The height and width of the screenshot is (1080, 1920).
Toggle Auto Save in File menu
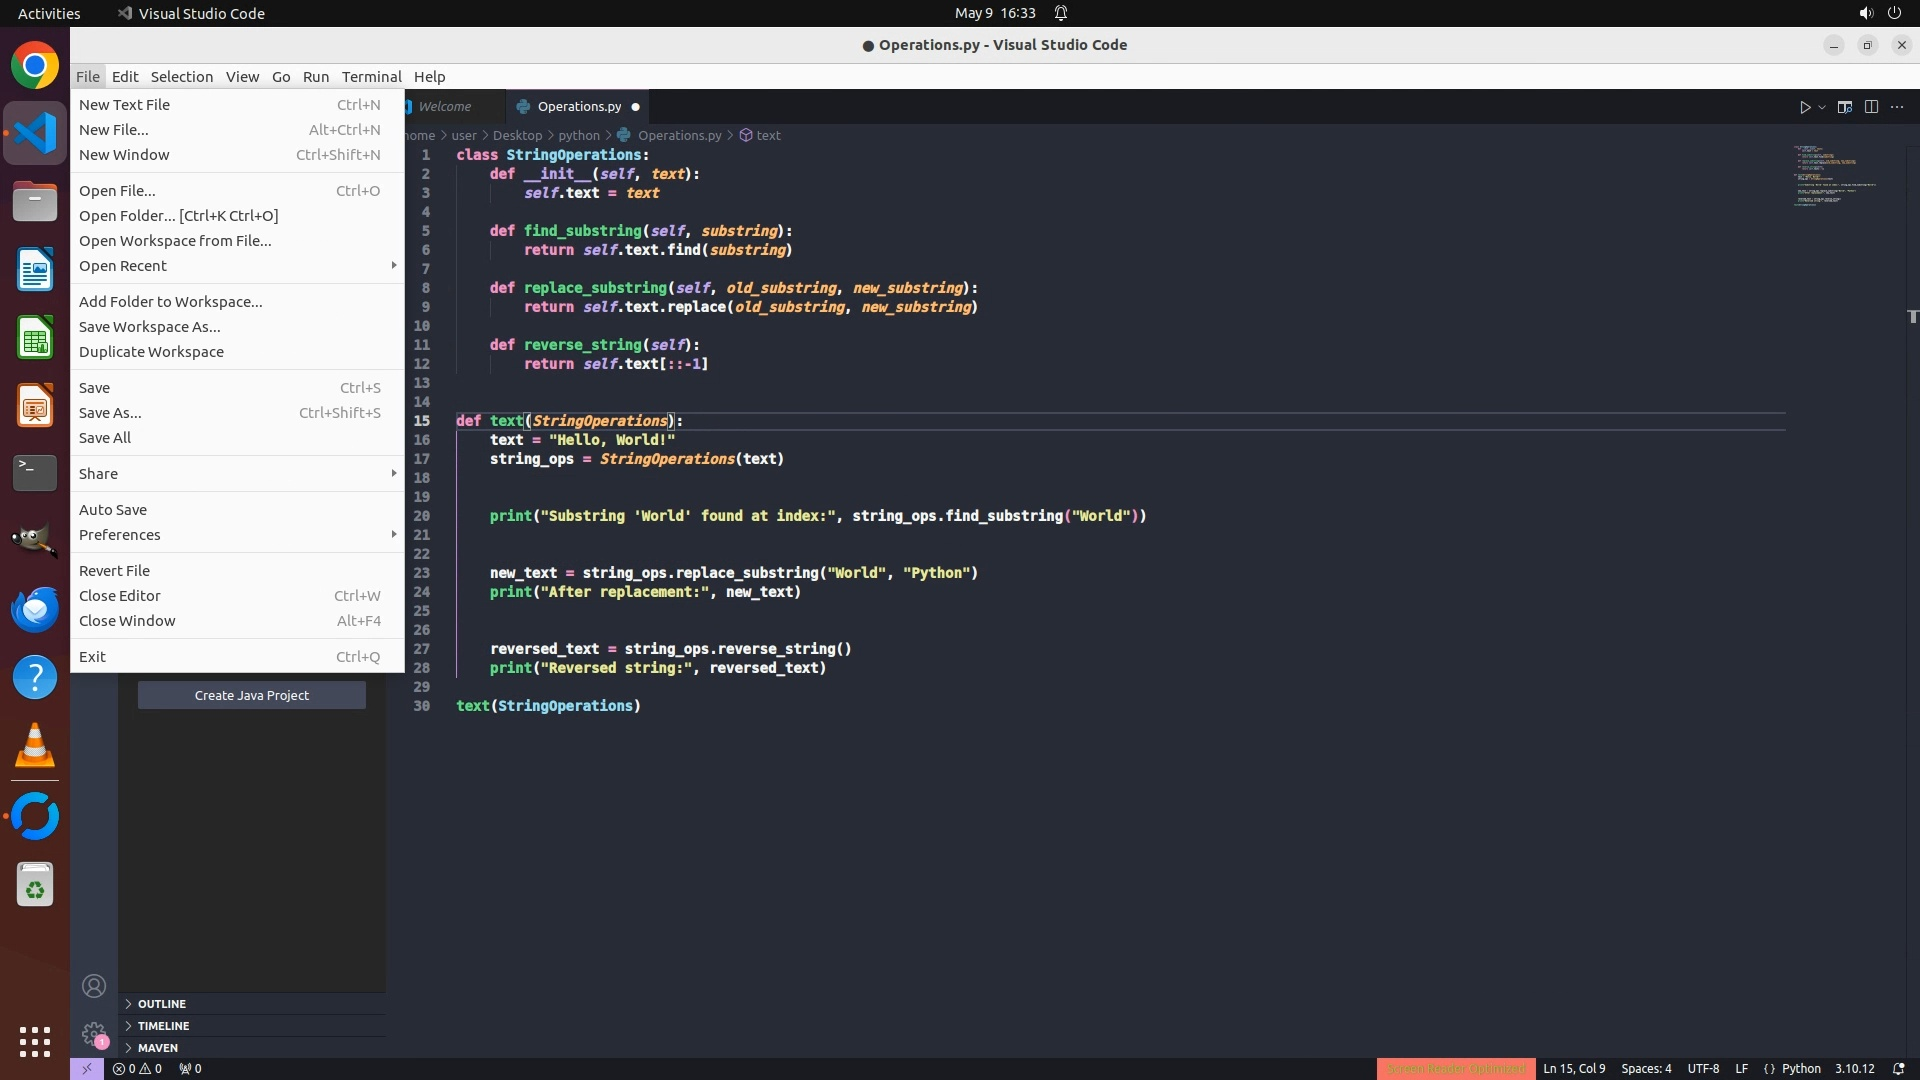(113, 510)
